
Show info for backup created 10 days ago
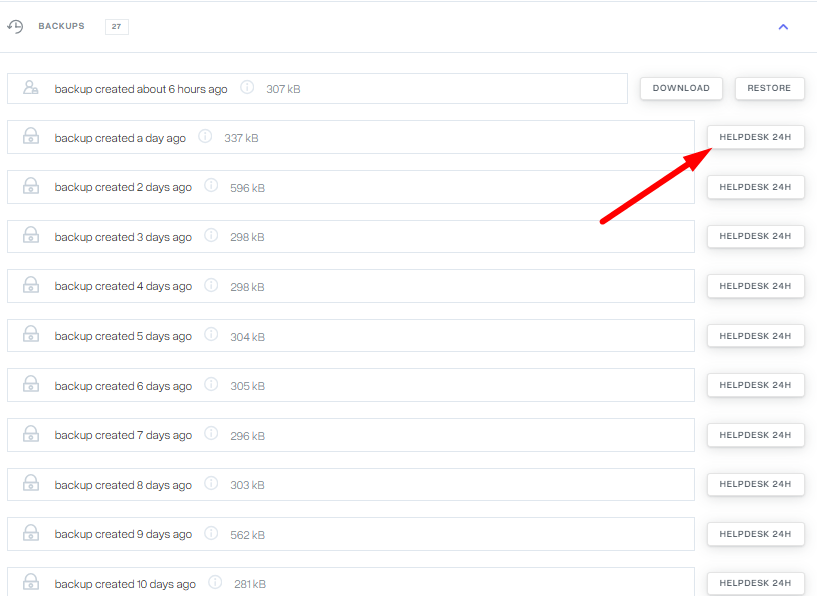(x=215, y=582)
